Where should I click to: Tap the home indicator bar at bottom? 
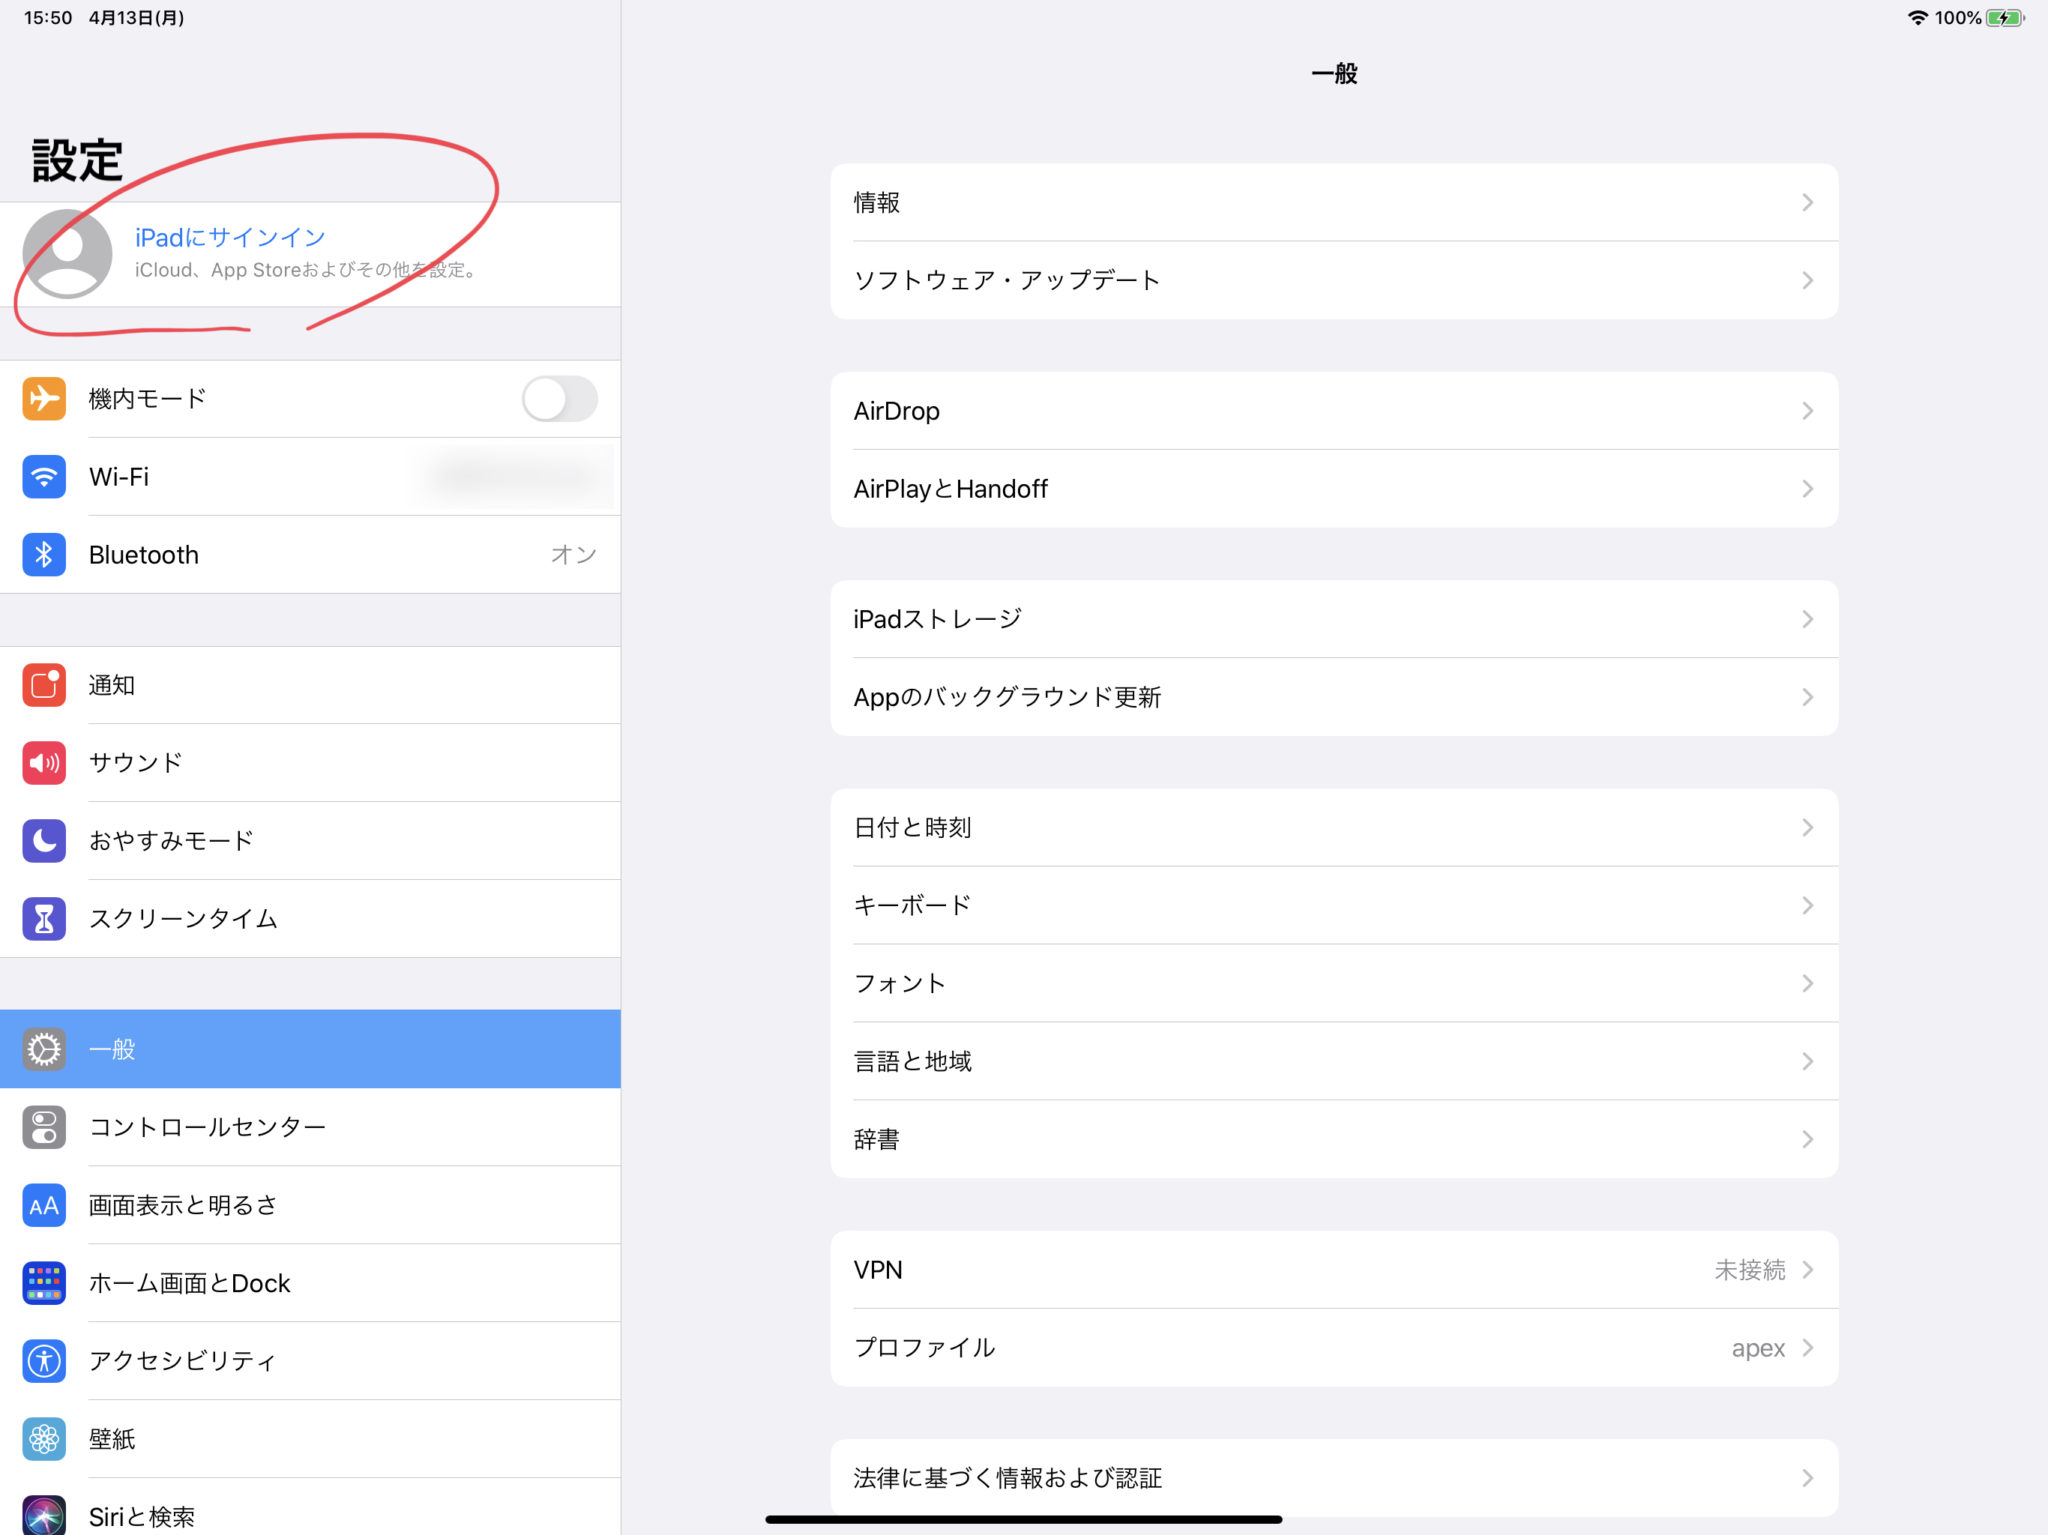1023,1519
